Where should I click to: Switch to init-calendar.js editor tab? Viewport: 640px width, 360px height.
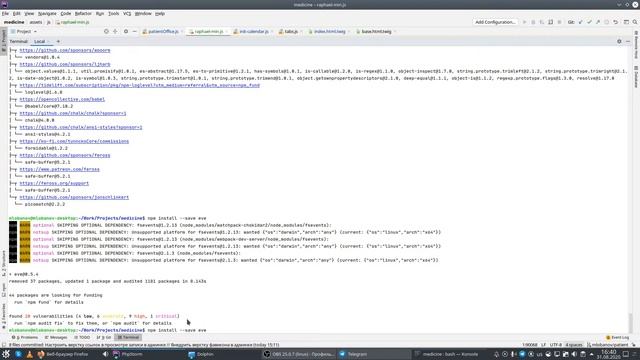click(253, 31)
